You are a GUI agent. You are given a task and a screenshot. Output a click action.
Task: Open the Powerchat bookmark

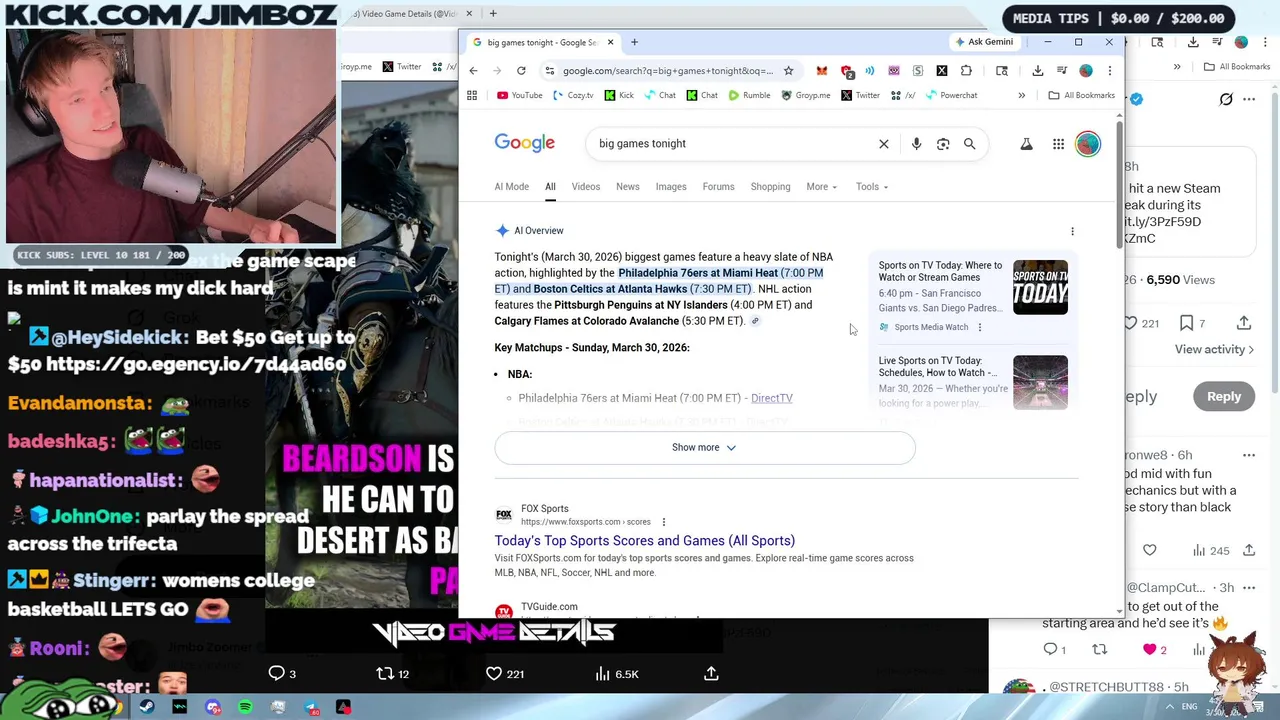pos(951,95)
